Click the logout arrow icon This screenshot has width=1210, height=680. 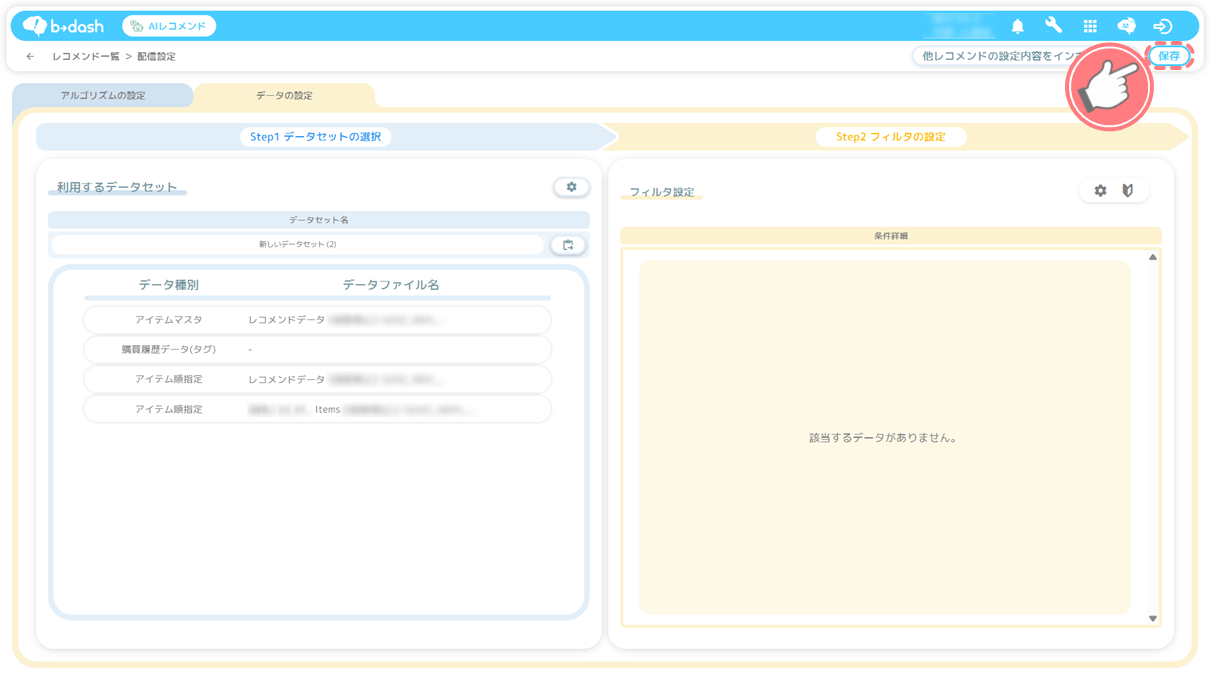1162,26
